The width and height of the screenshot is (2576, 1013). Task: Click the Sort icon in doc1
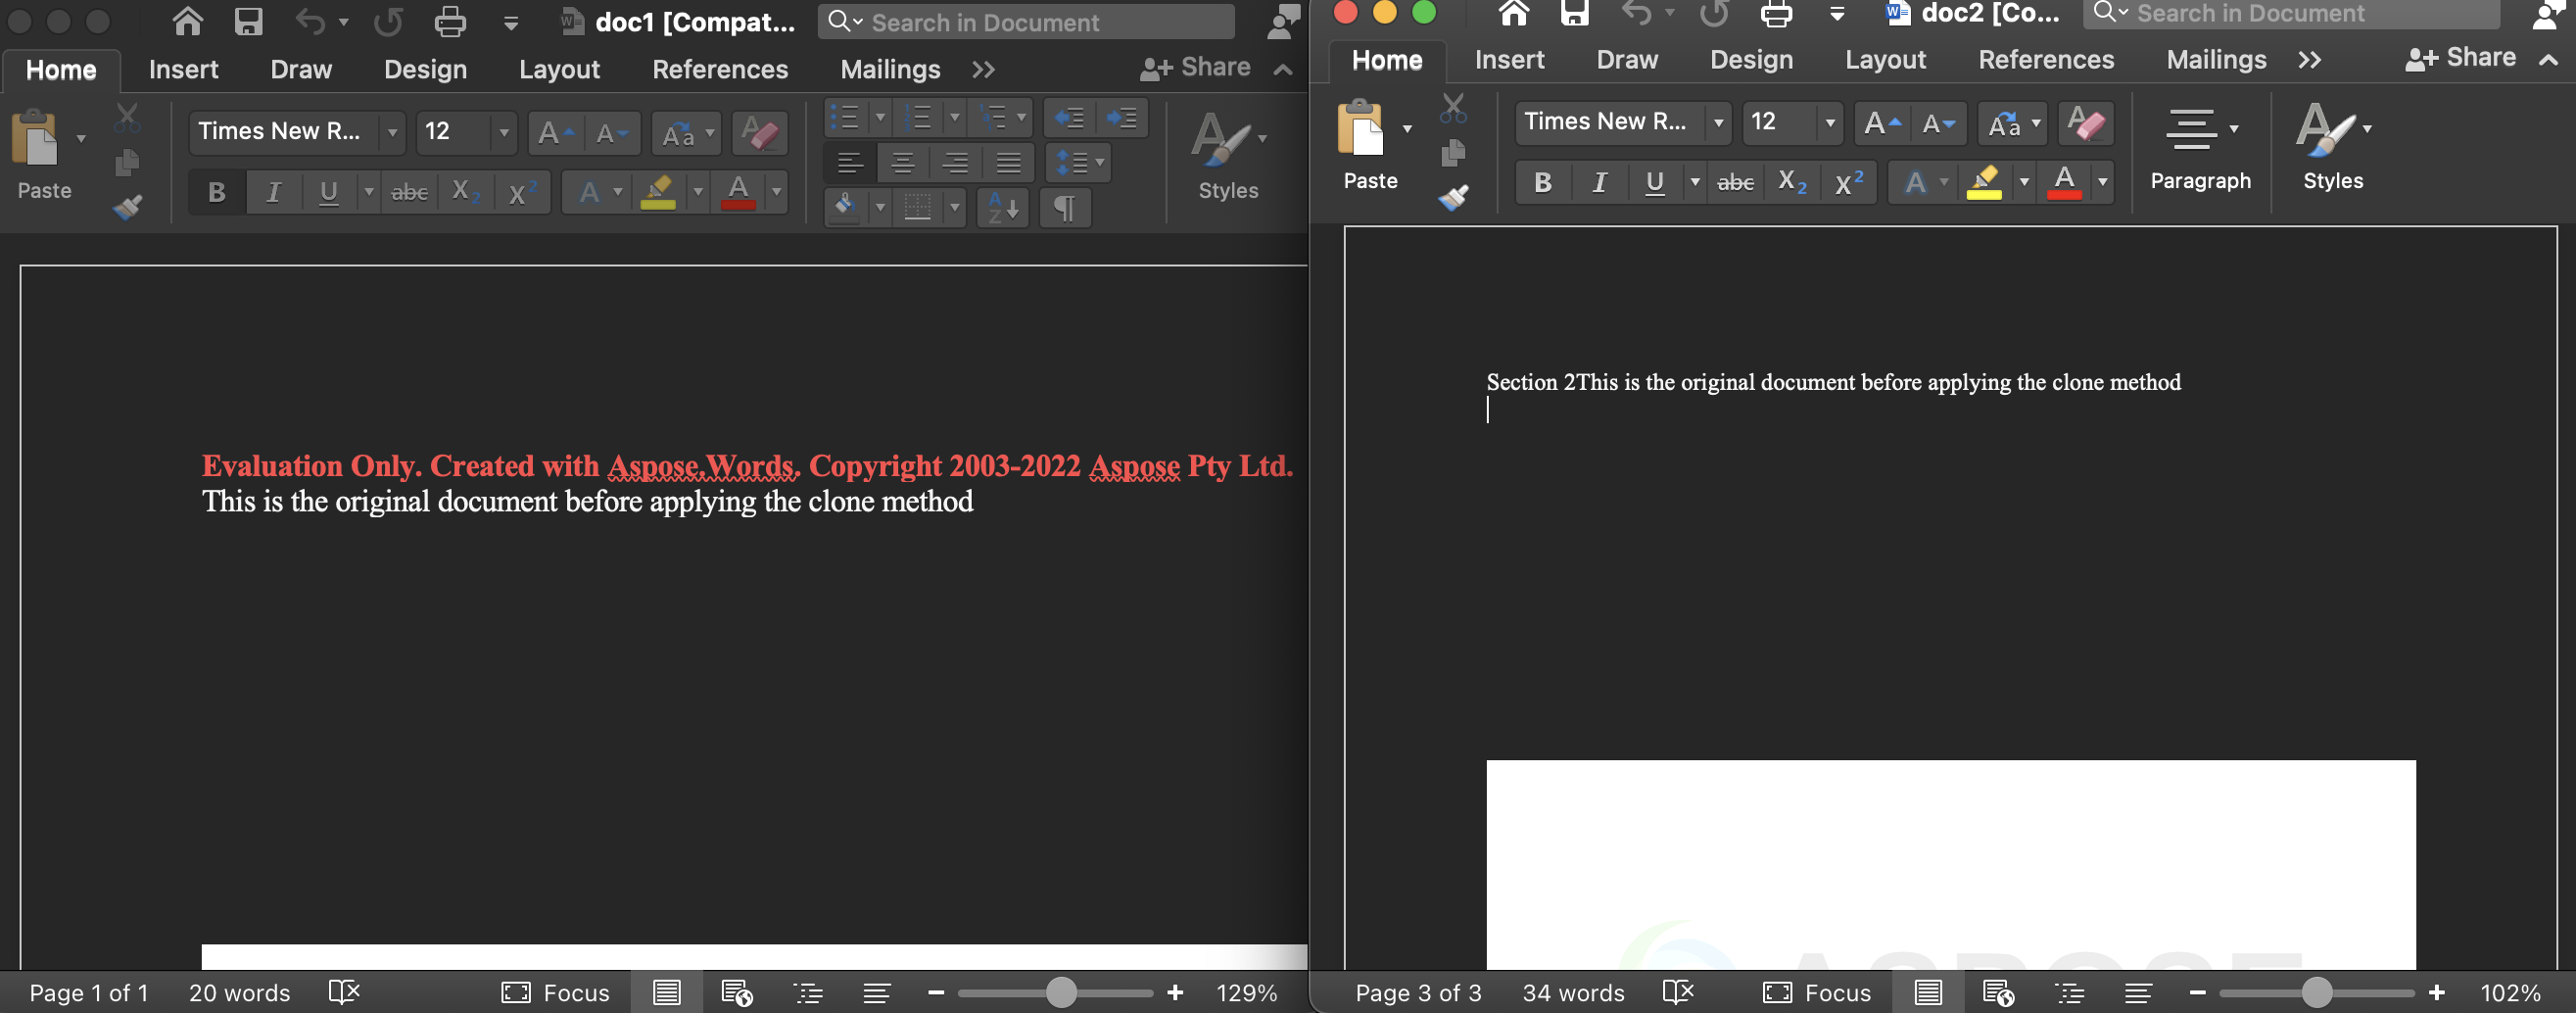pos(1002,208)
